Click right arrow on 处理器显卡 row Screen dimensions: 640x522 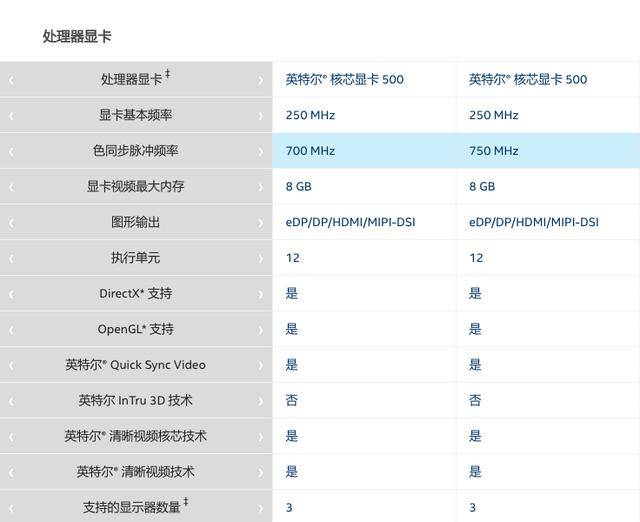click(260, 80)
